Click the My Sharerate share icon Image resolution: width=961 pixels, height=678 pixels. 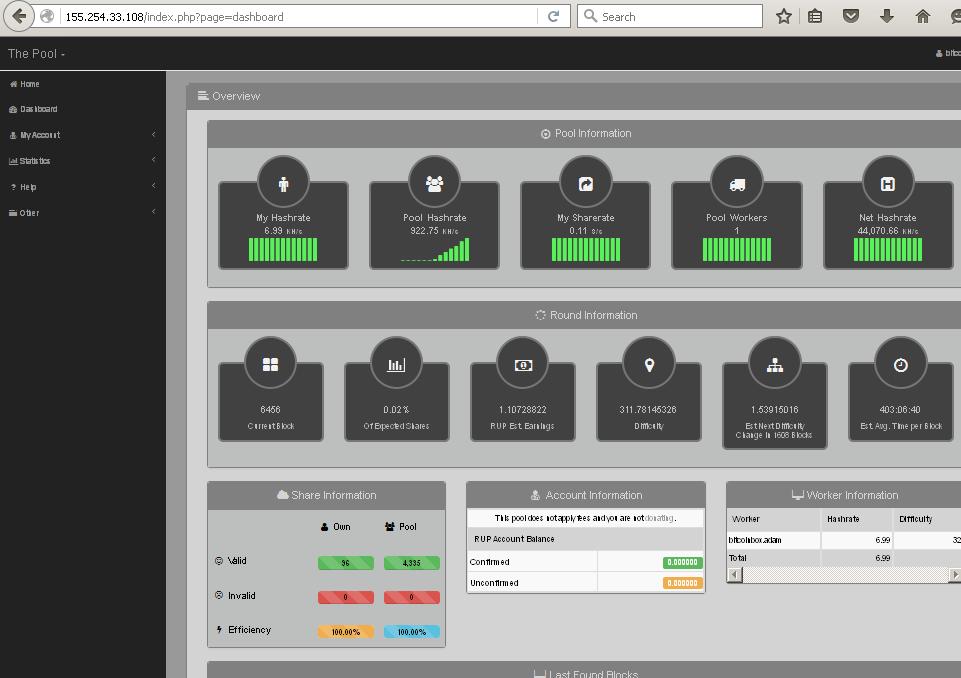tap(586, 184)
